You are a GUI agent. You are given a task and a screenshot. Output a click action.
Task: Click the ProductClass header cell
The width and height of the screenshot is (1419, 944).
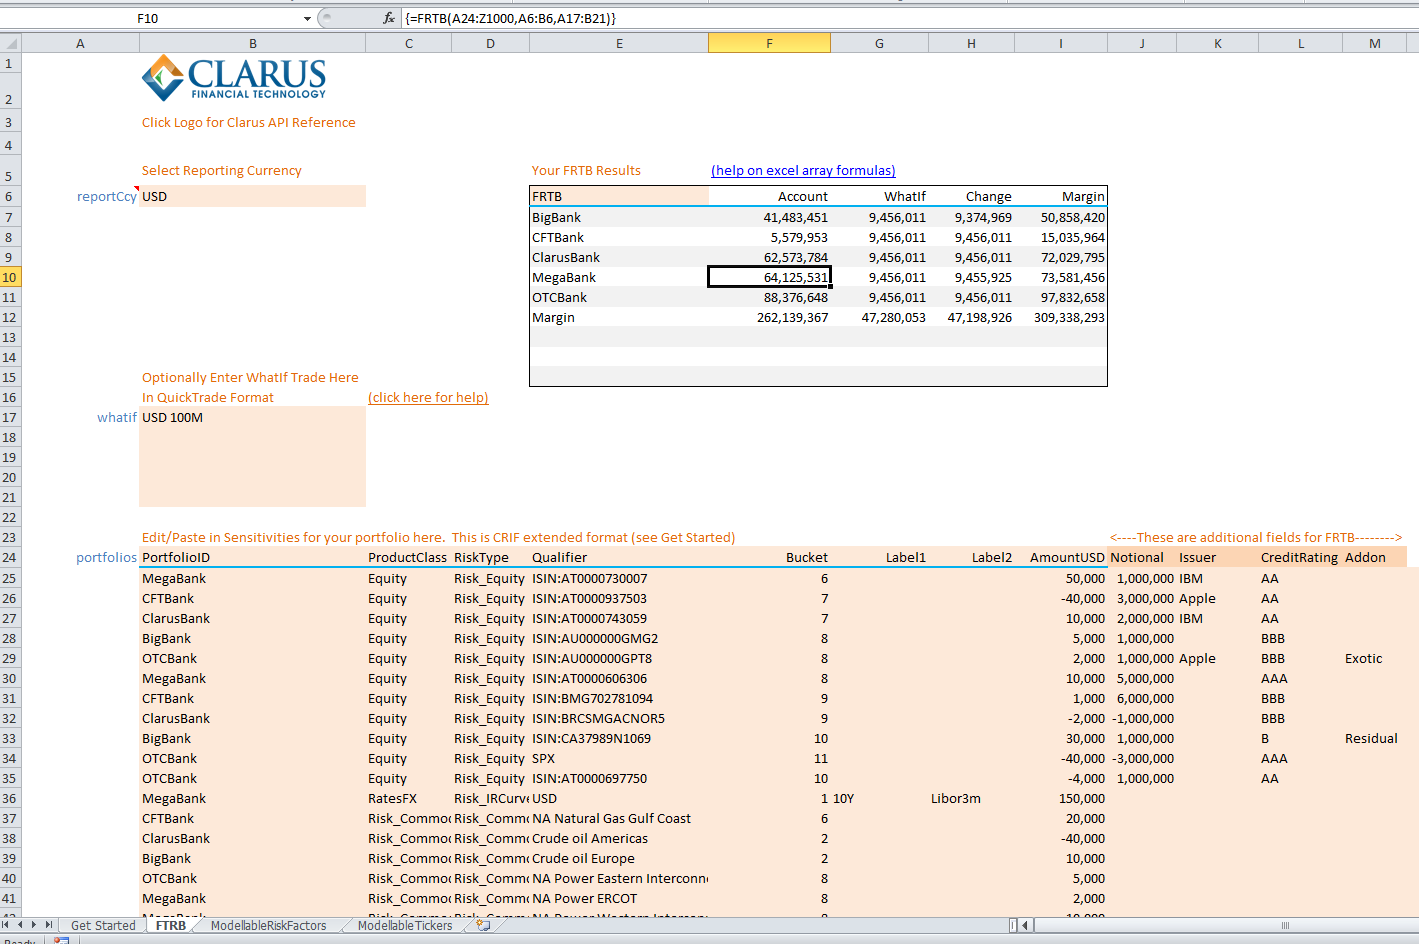point(408,557)
